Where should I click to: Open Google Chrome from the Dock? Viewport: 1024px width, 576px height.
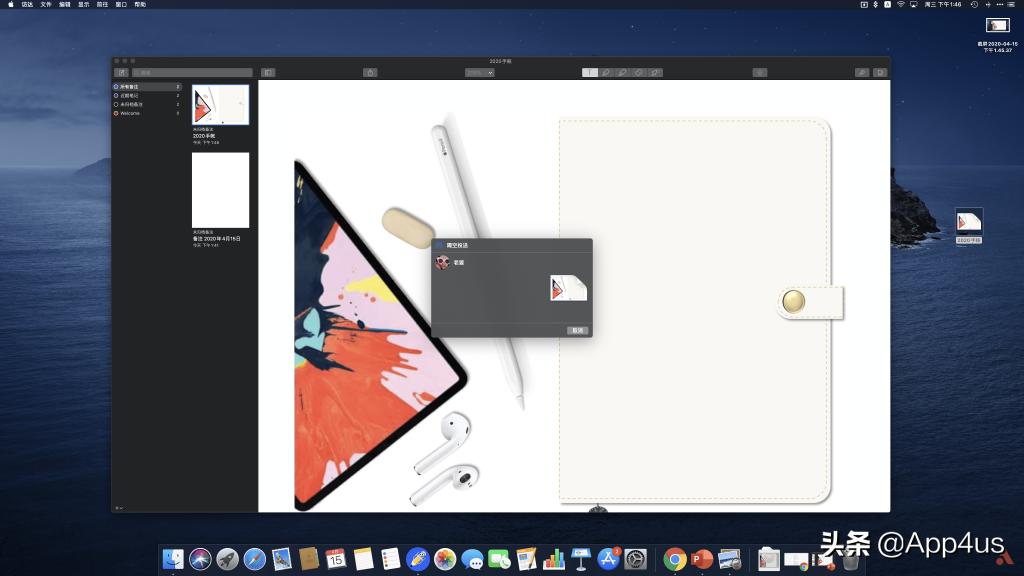675,559
